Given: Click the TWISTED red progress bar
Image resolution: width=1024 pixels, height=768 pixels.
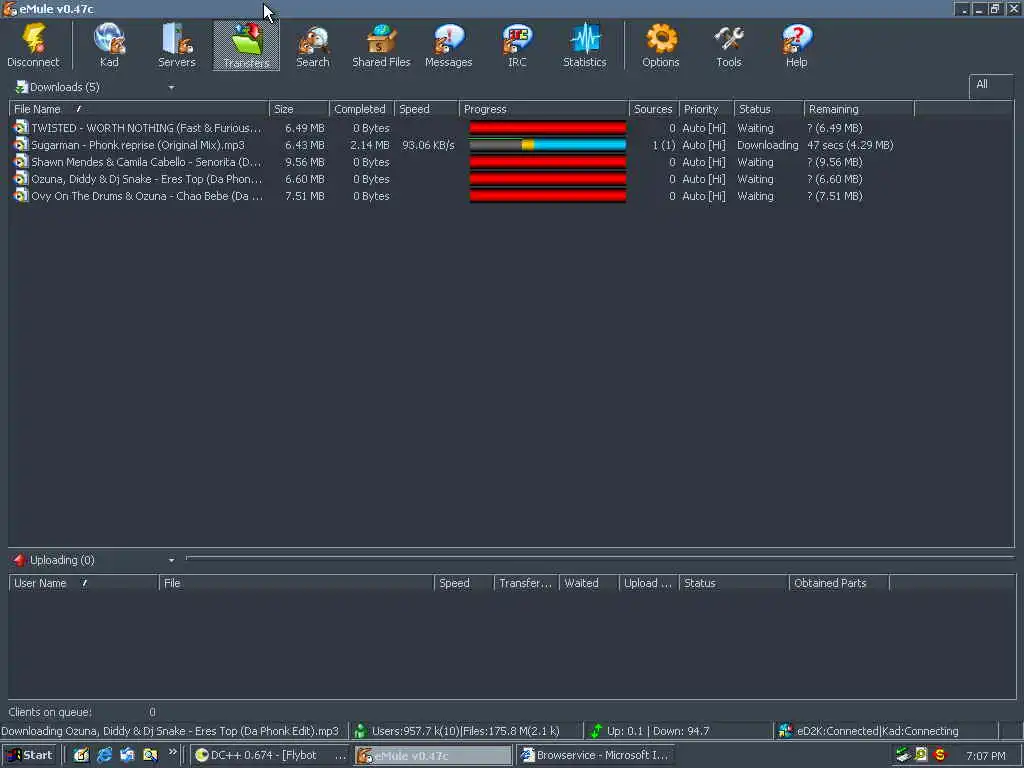Looking at the screenshot, I should [x=548, y=128].
